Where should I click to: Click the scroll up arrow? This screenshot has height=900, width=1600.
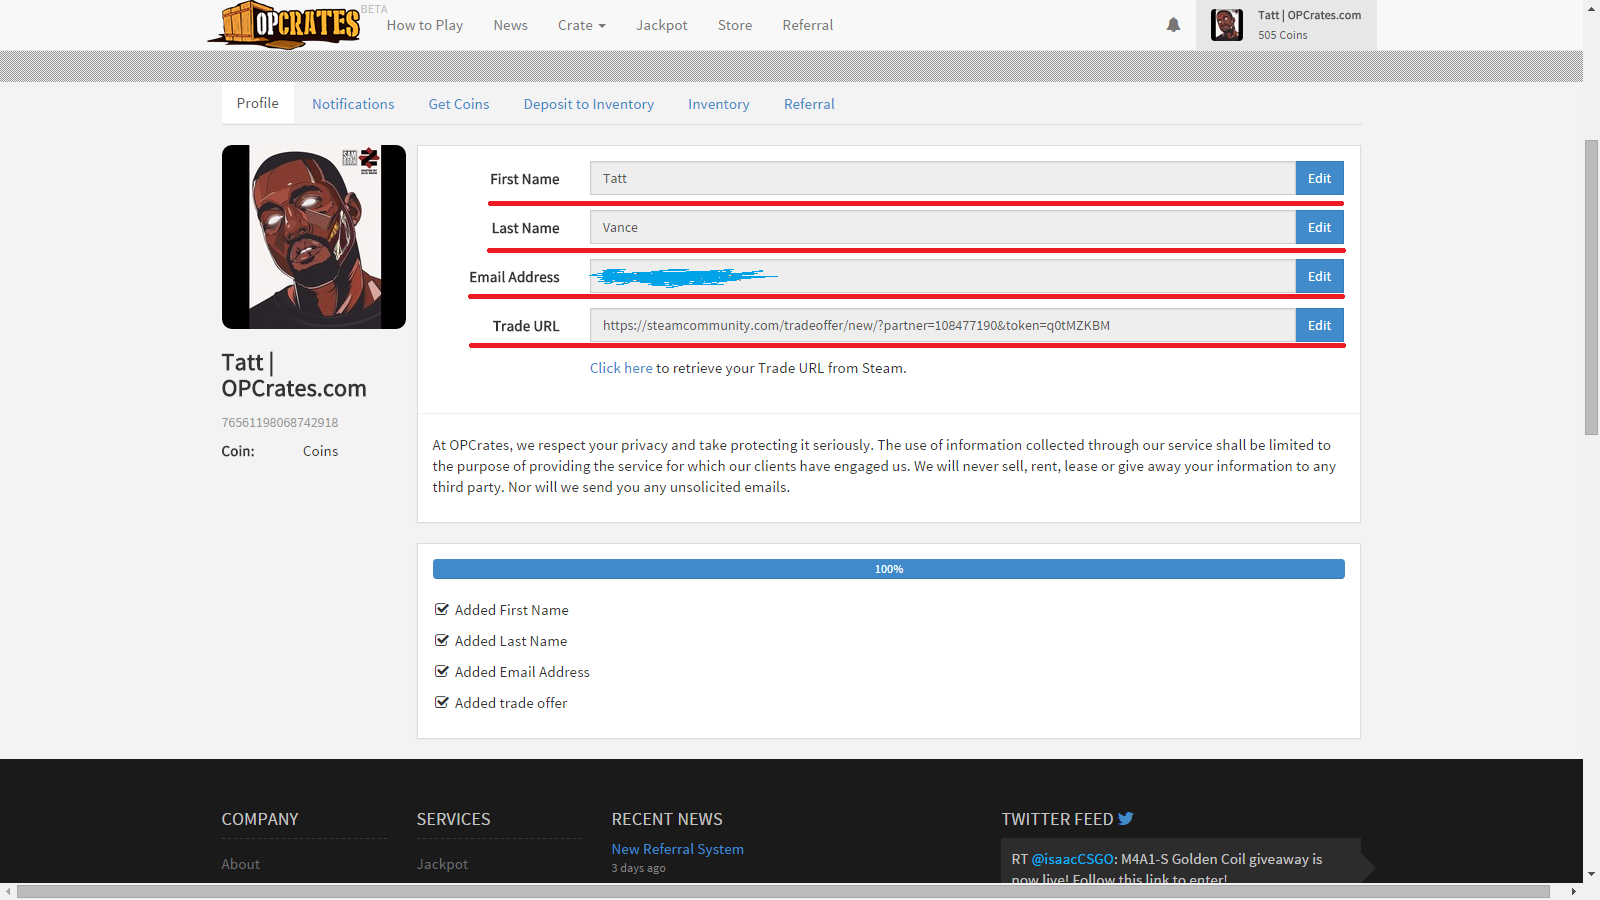point(1591,8)
